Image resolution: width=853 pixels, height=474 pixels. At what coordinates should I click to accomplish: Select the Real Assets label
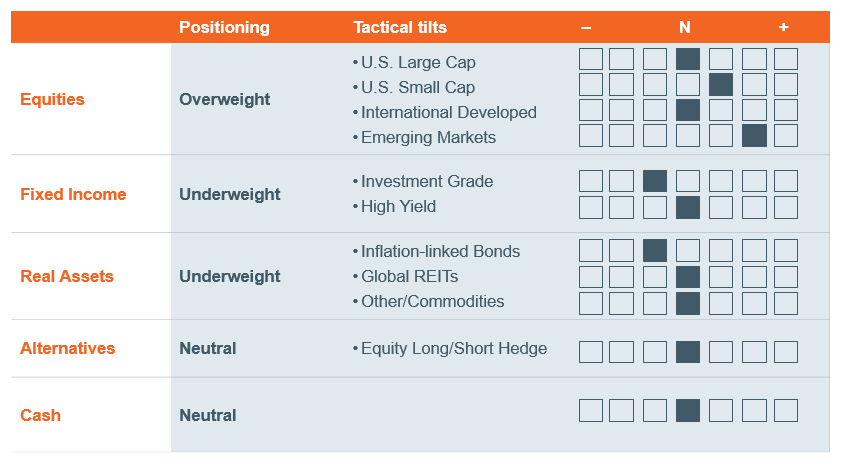67,276
